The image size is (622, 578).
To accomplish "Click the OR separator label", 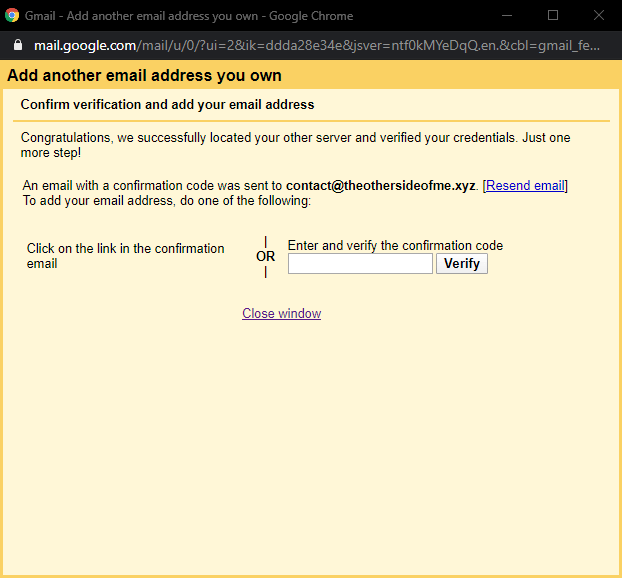I will pyautogui.click(x=265, y=256).
